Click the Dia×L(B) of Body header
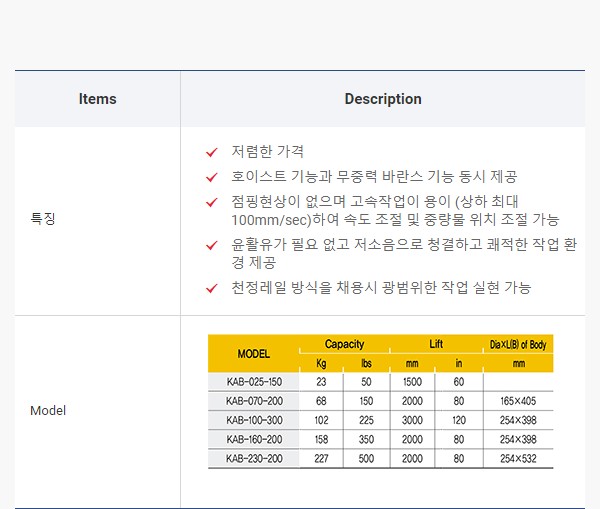The width and height of the screenshot is (600, 509). tap(517, 344)
